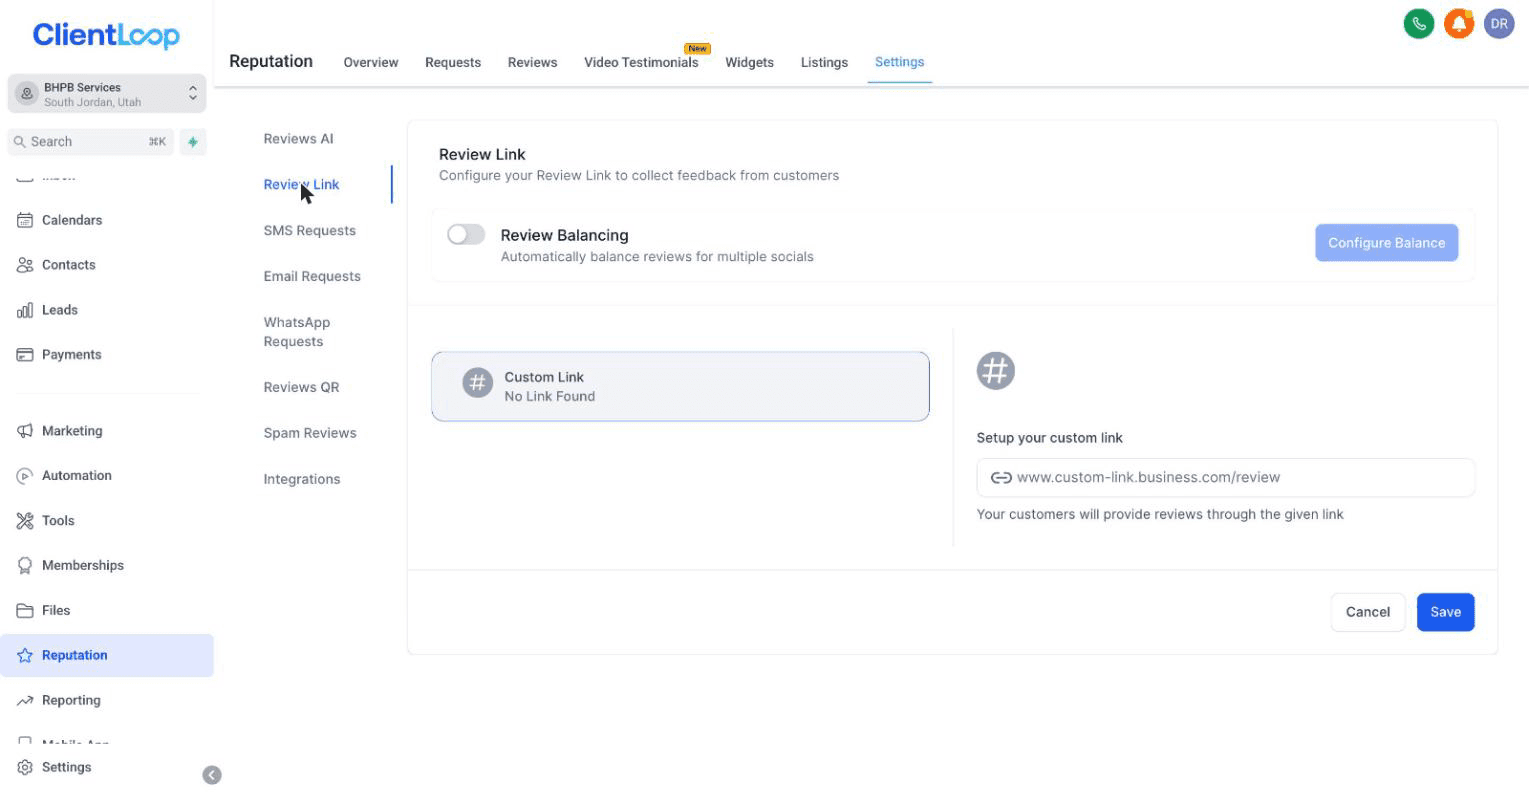Click the sidebar Search field

pyautogui.click(x=91, y=142)
